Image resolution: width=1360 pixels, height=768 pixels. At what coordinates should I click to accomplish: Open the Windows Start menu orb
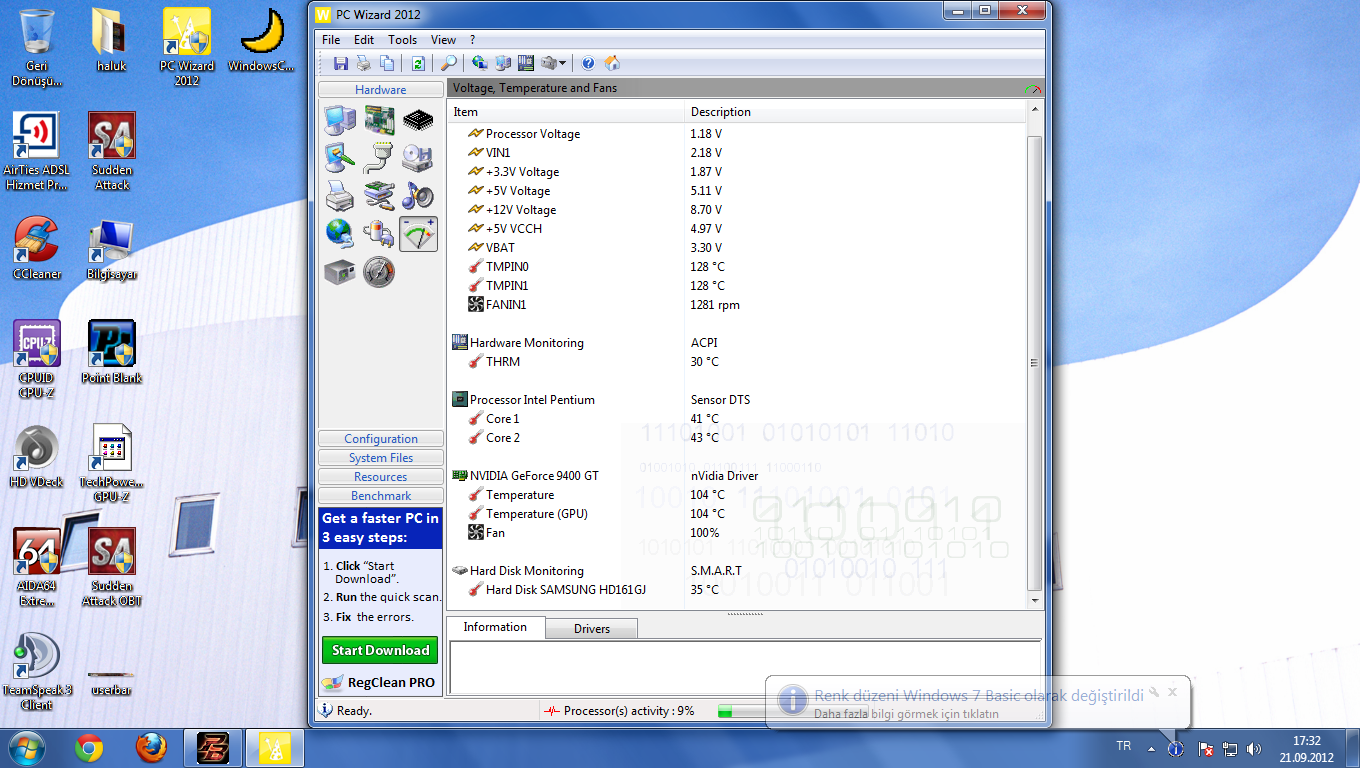[27, 748]
